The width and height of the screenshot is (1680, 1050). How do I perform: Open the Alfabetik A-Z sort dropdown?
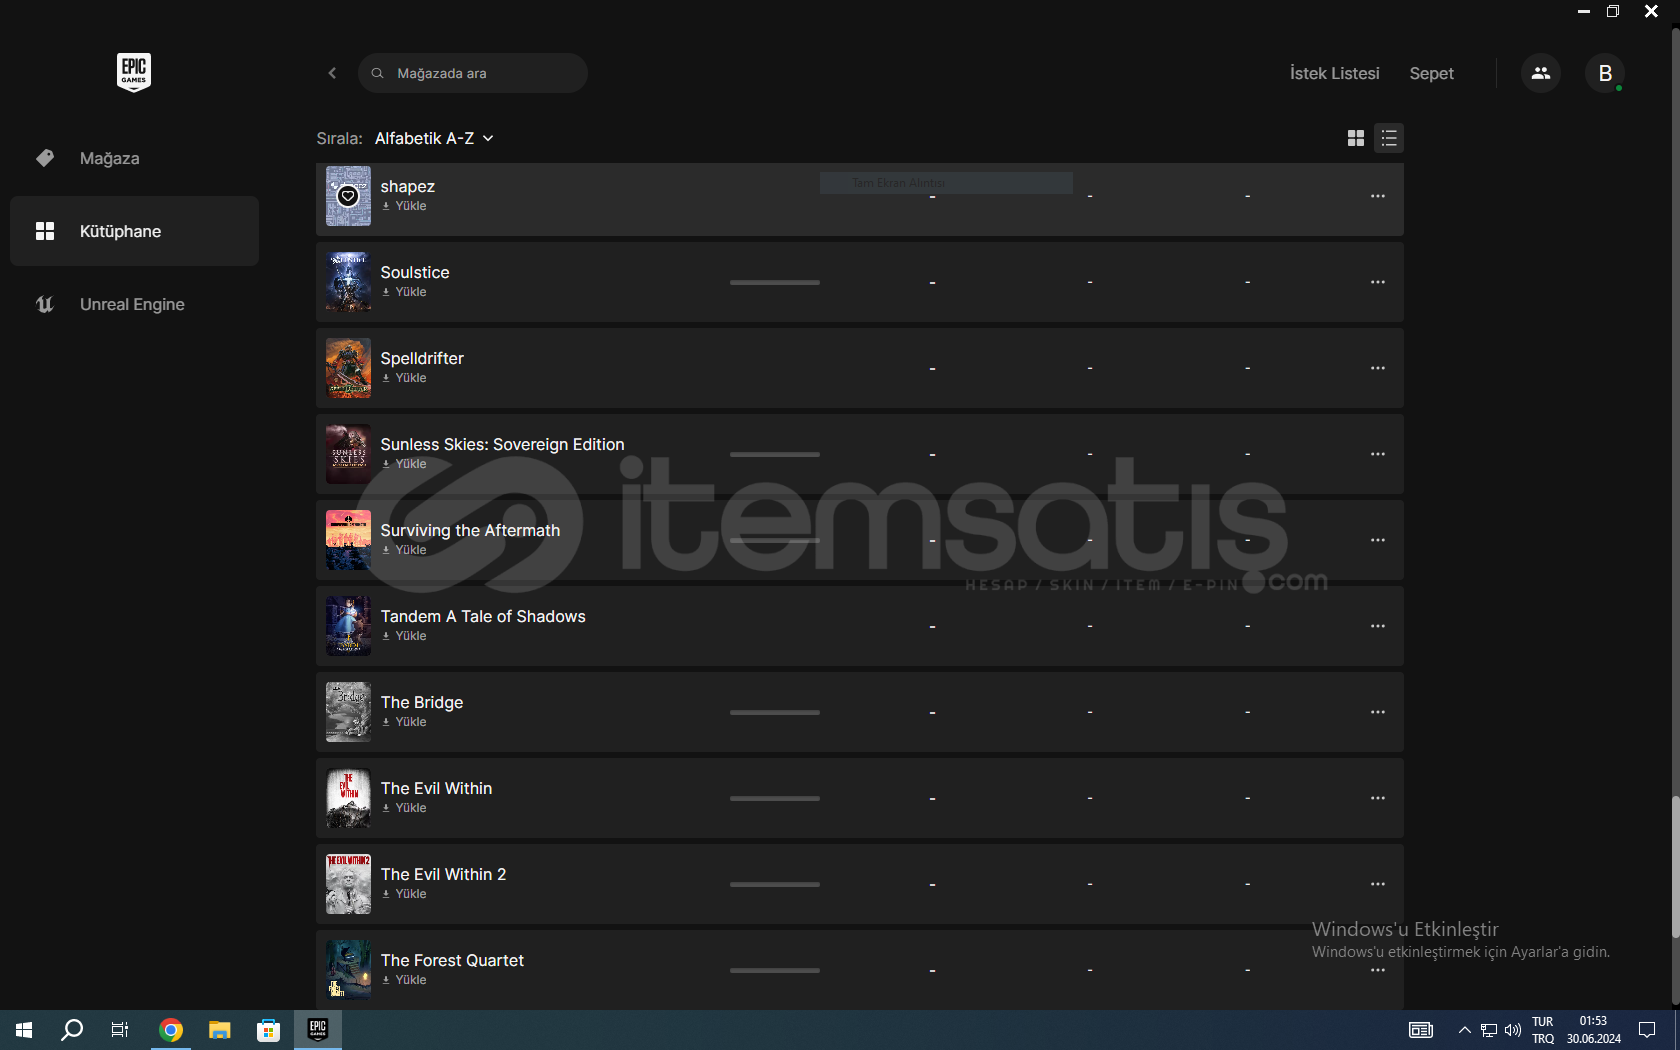(x=434, y=138)
